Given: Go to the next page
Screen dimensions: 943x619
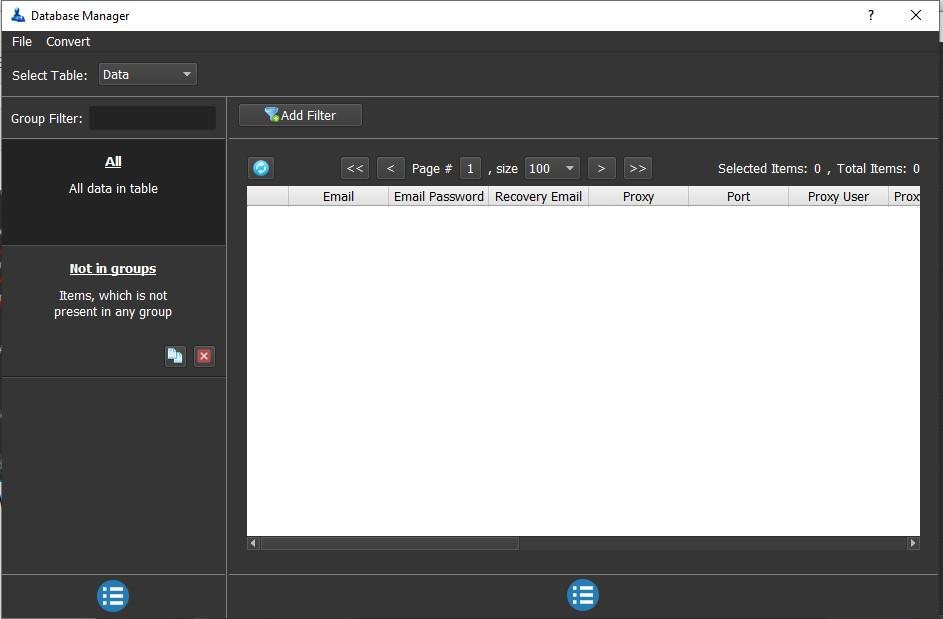Looking at the screenshot, I should 601,168.
